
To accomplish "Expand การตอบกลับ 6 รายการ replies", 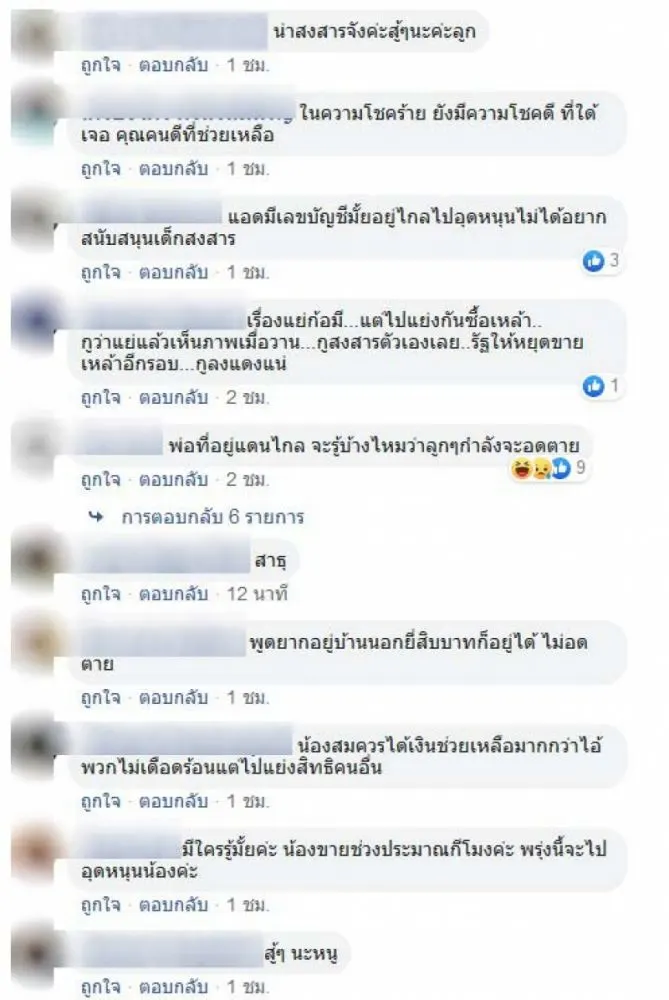I will click(212, 517).
